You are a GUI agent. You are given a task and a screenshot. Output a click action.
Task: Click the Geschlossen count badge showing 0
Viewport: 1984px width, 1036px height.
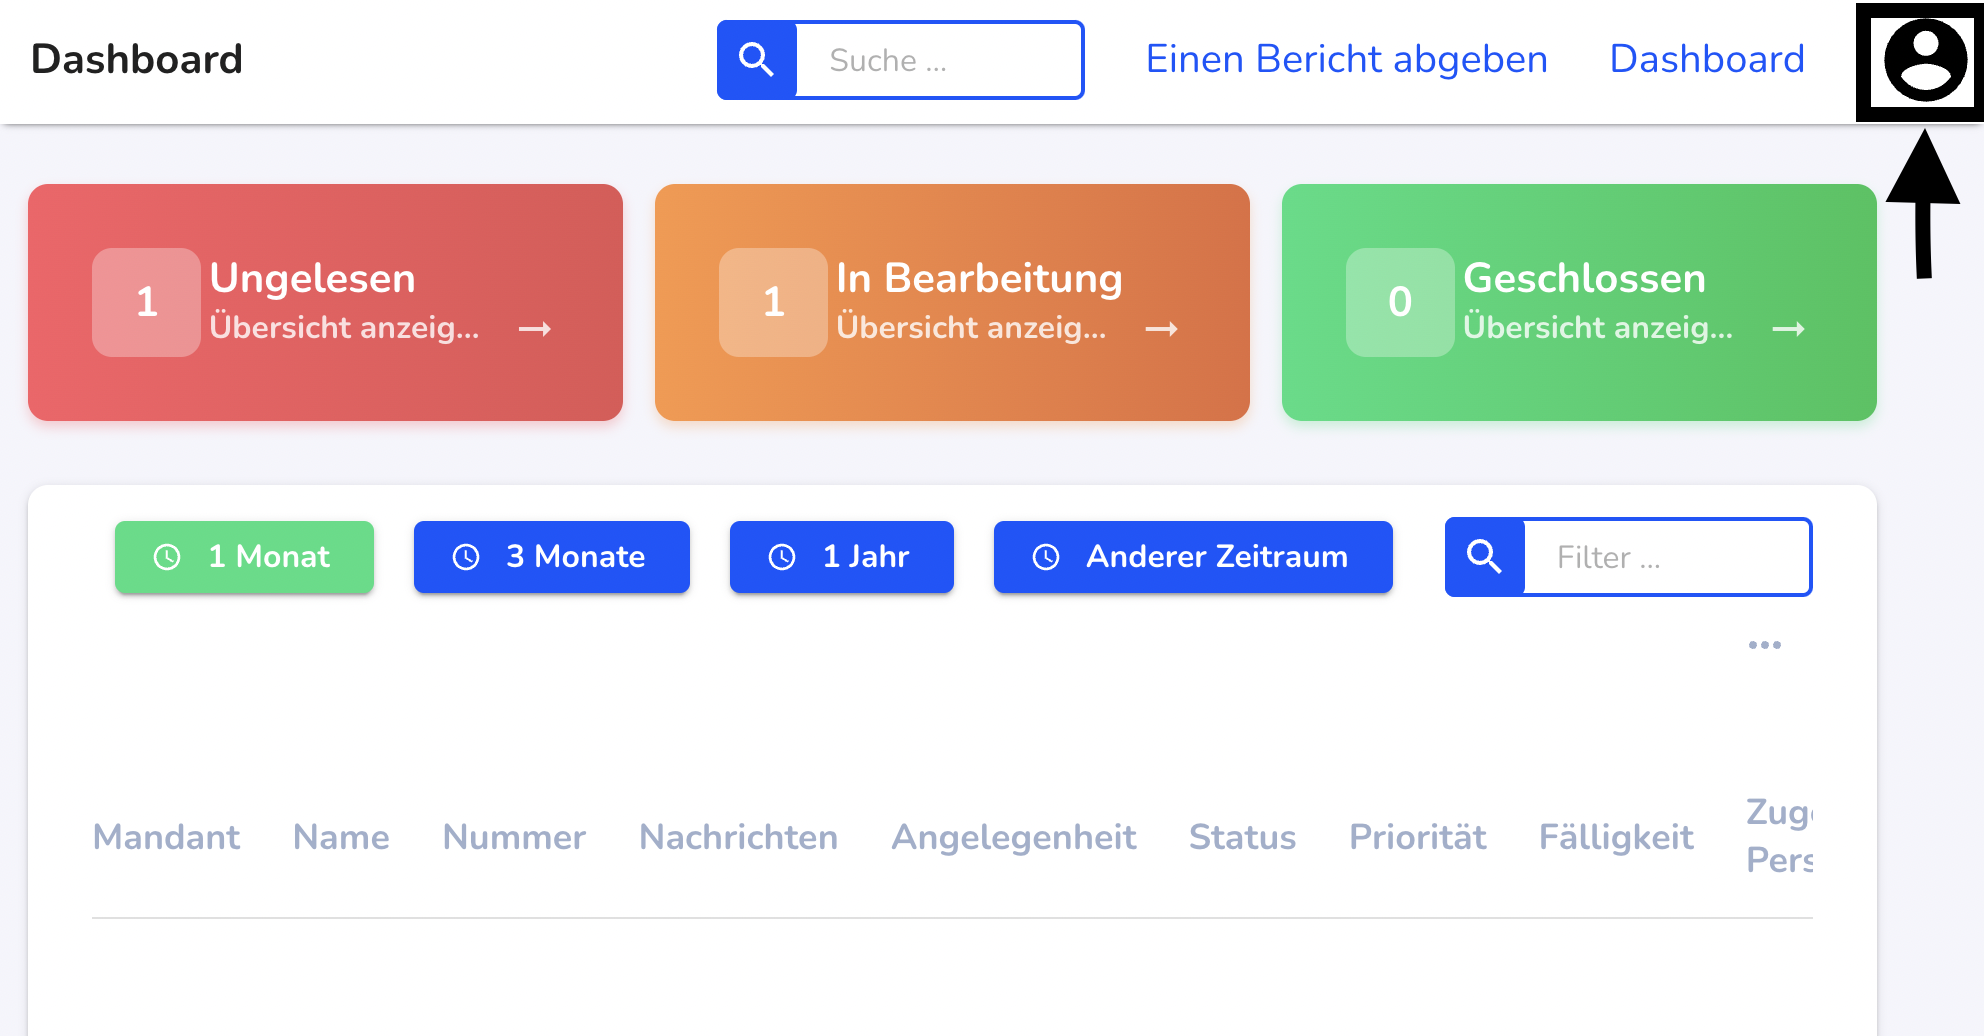pos(1400,302)
